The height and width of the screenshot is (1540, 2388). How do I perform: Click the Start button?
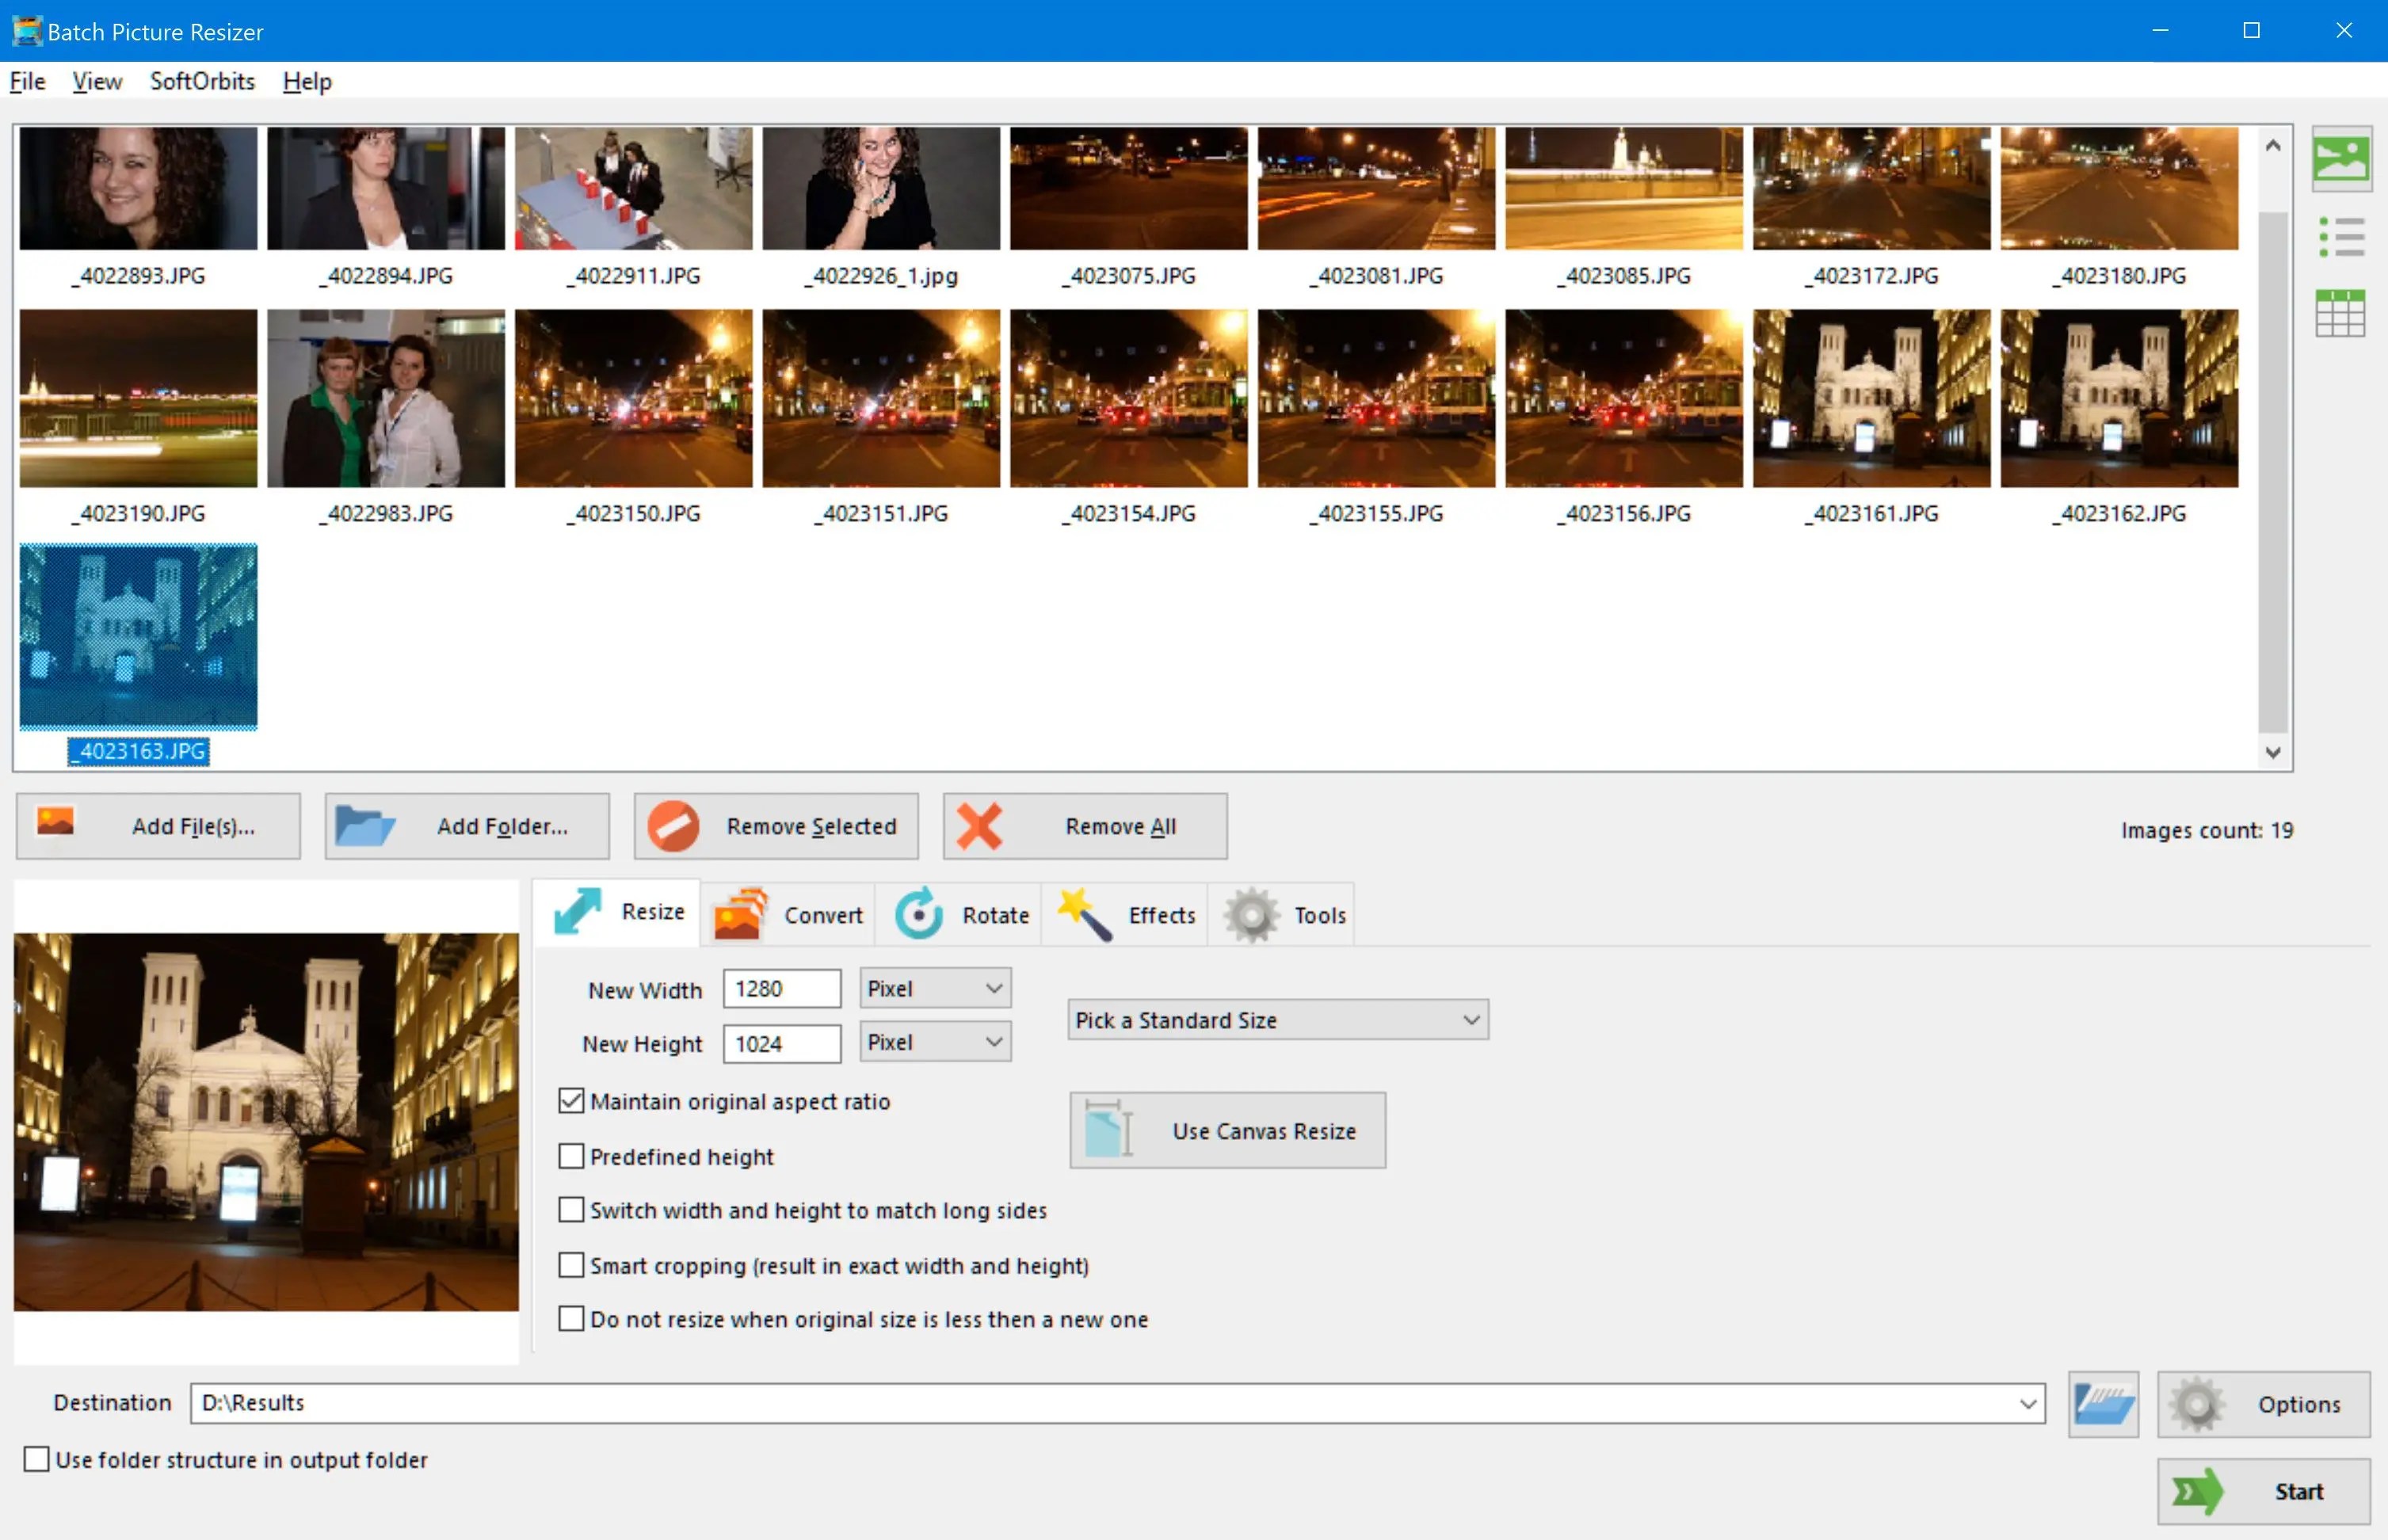[x=2261, y=1488]
